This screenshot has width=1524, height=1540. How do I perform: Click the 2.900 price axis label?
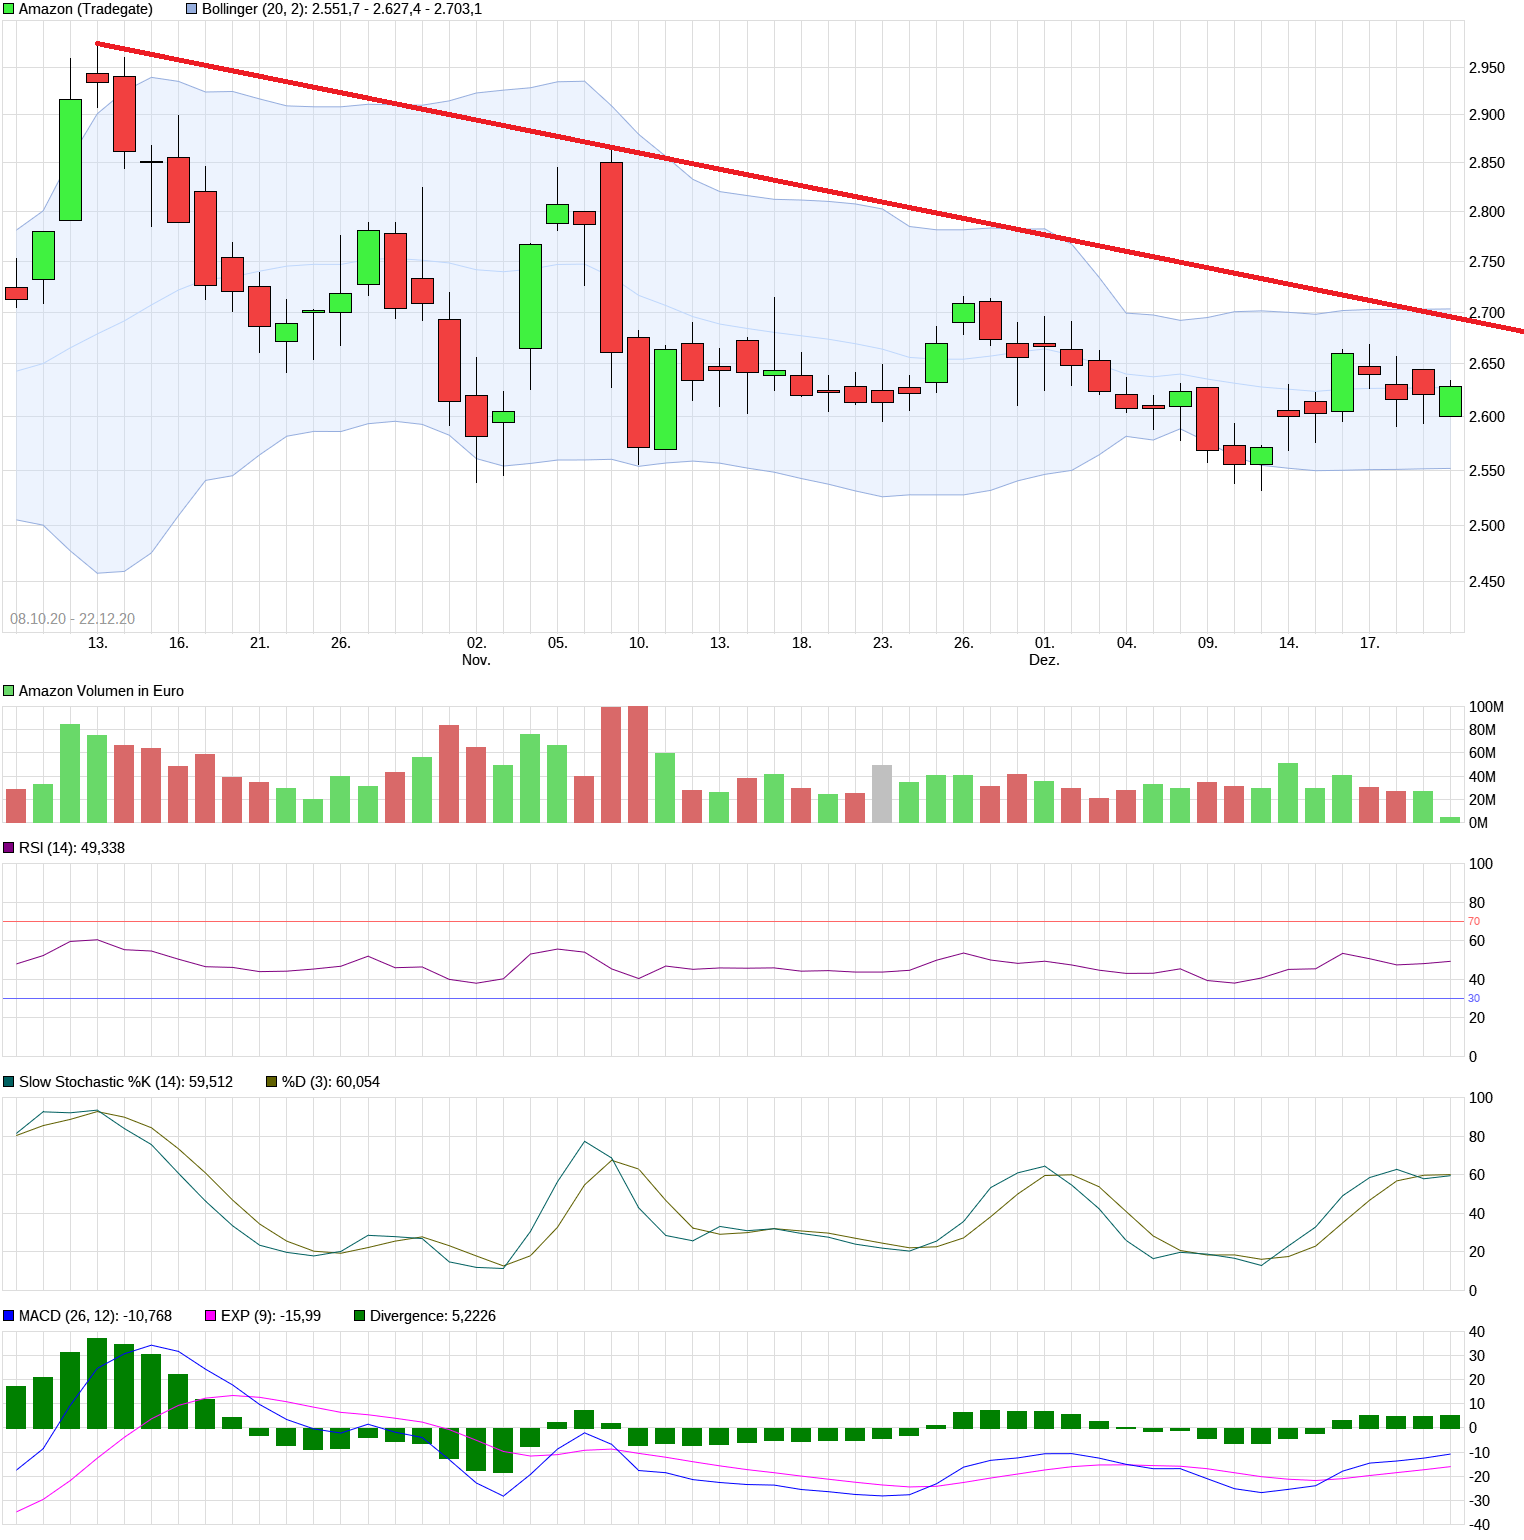[1486, 115]
